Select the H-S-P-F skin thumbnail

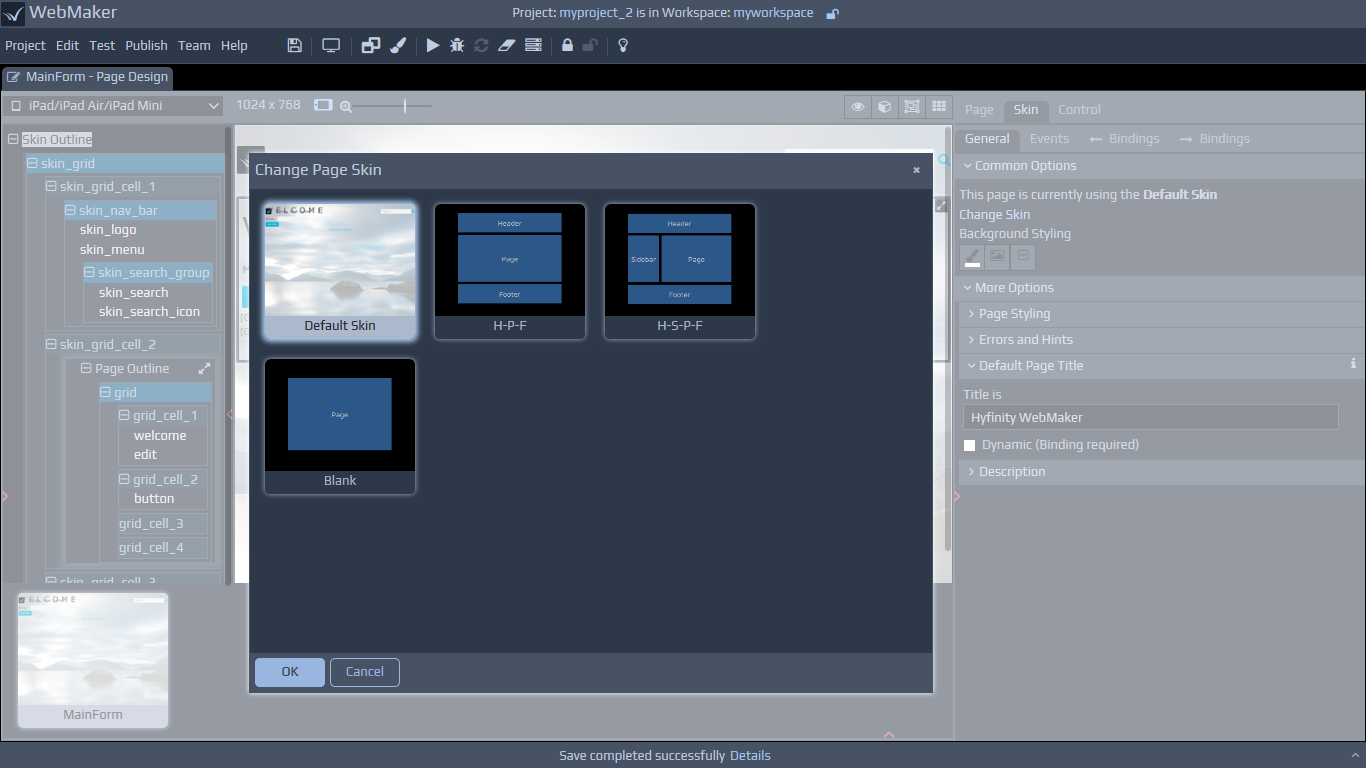[680, 271]
